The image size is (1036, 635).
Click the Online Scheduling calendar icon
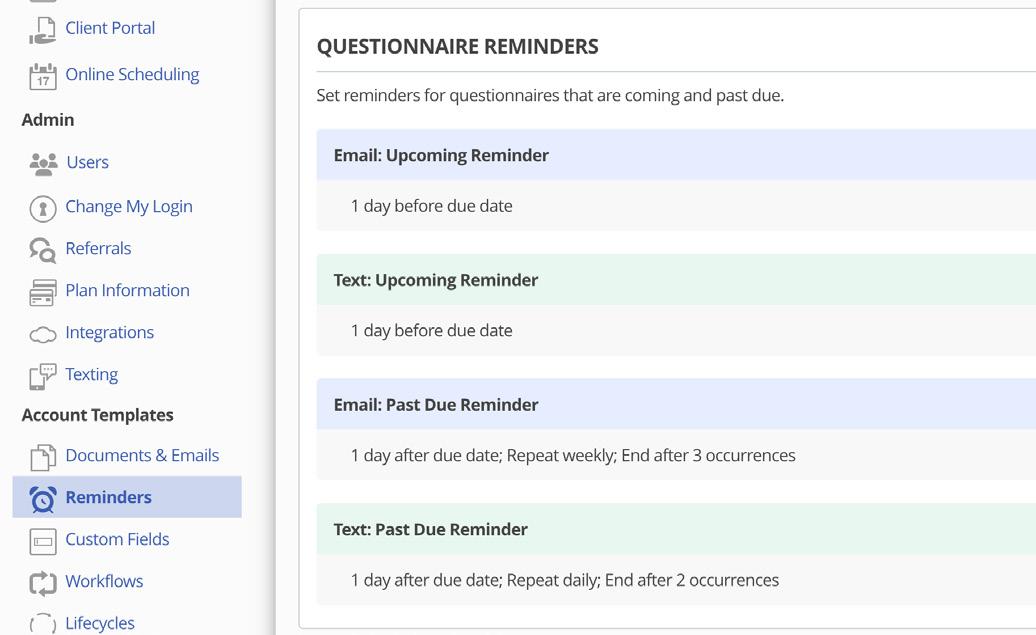pos(42,76)
